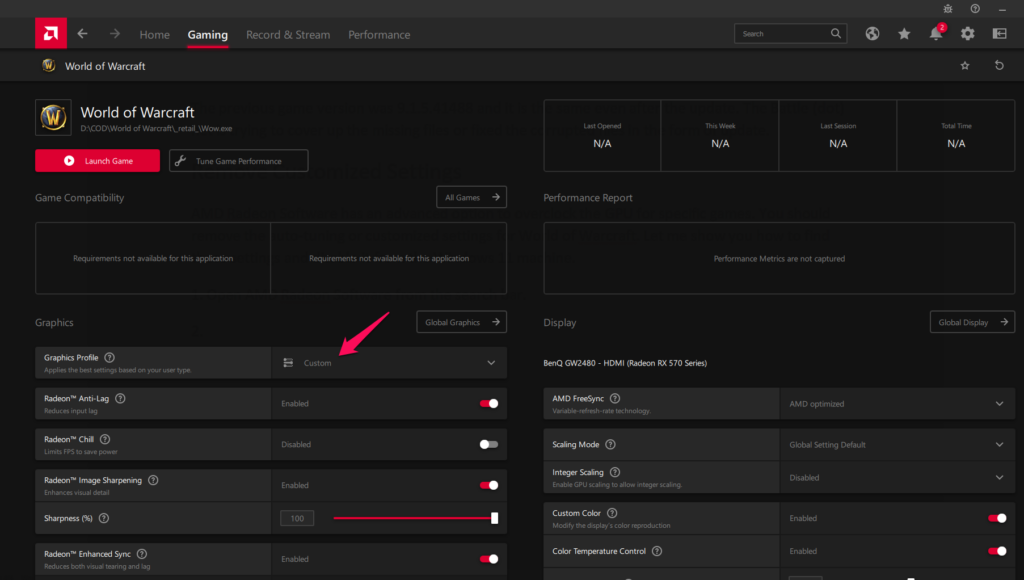The height and width of the screenshot is (580, 1024).
Task: Show help for Custom Color
Action: point(612,513)
